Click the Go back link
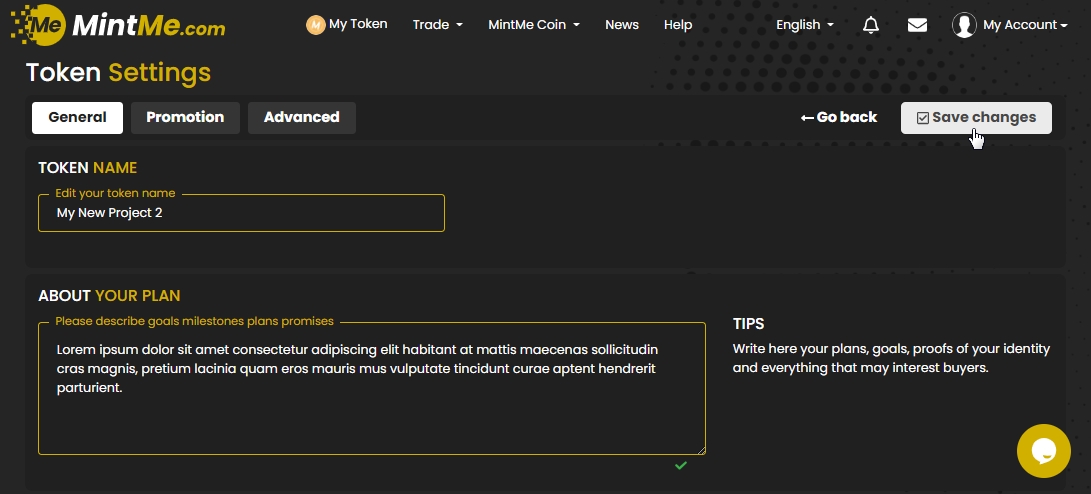 (x=839, y=117)
